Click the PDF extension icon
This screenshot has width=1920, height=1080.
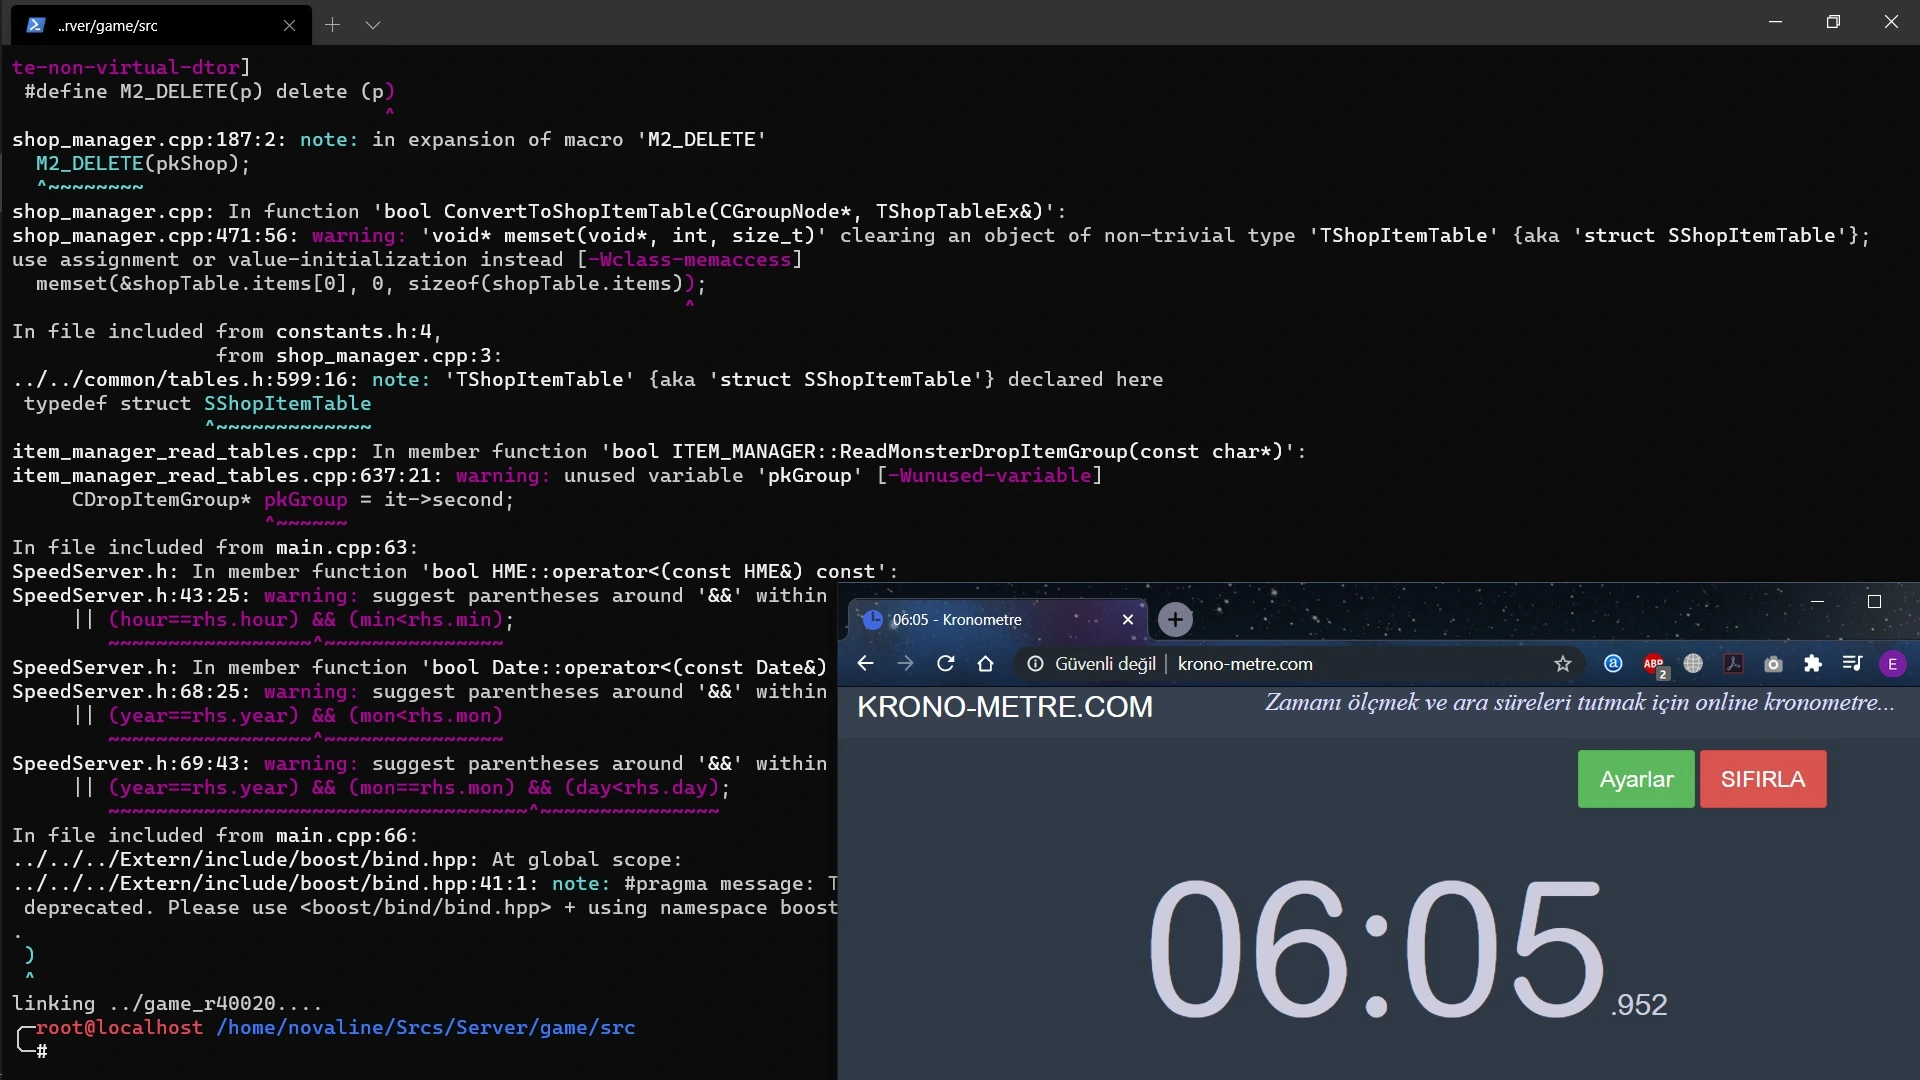click(1734, 663)
